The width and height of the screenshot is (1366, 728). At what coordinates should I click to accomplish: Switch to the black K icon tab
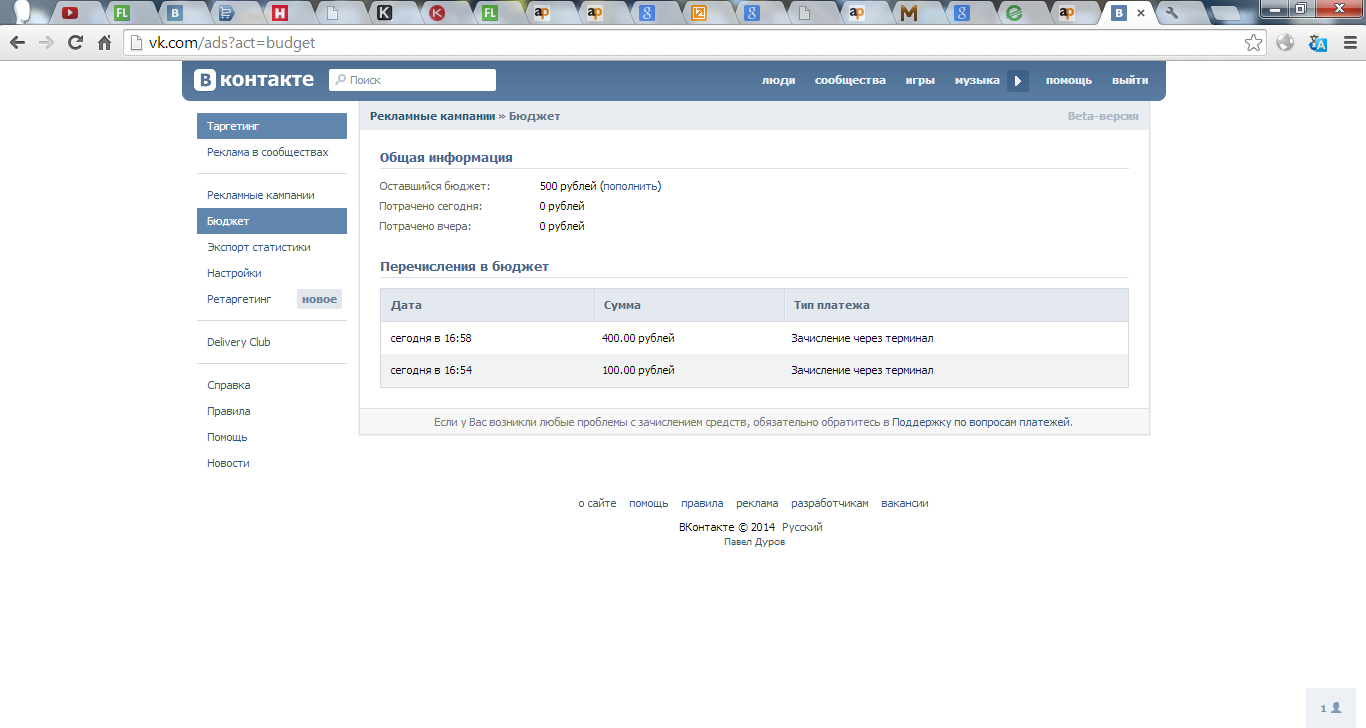point(385,13)
